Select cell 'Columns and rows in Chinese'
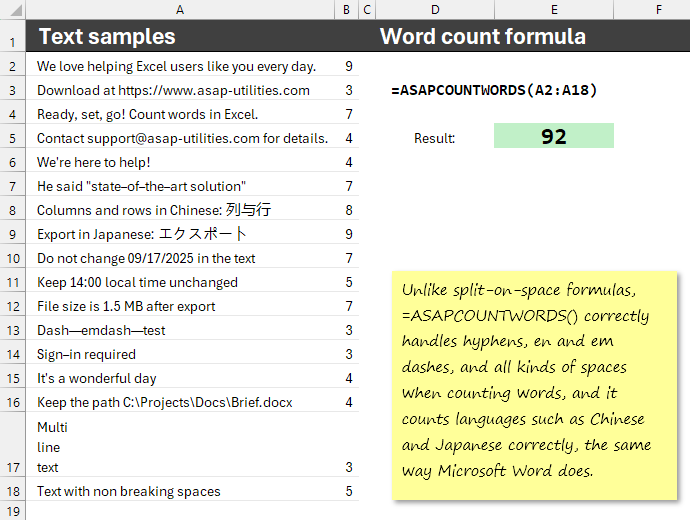 tap(180, 210)
